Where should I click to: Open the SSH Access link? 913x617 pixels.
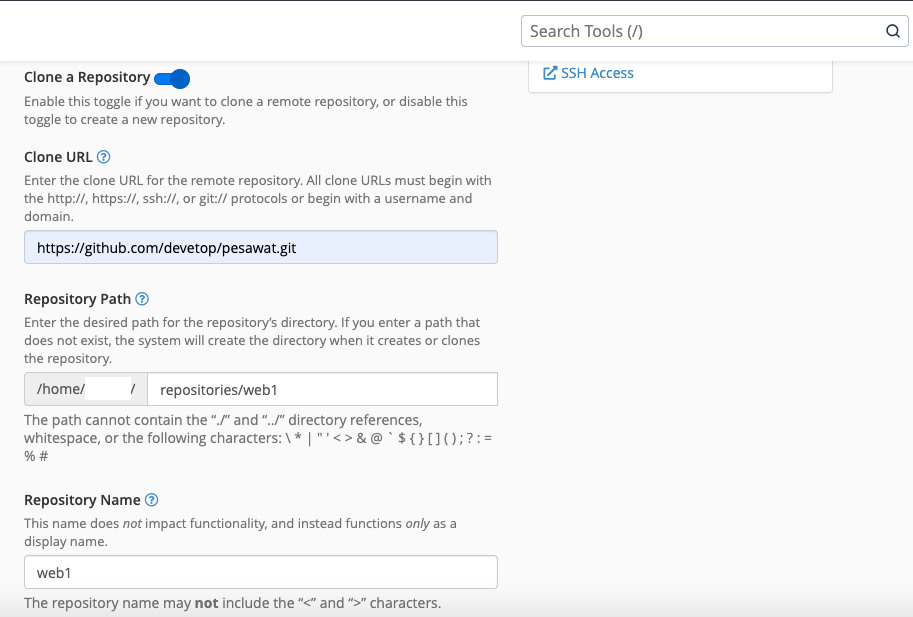coord(597,73)
